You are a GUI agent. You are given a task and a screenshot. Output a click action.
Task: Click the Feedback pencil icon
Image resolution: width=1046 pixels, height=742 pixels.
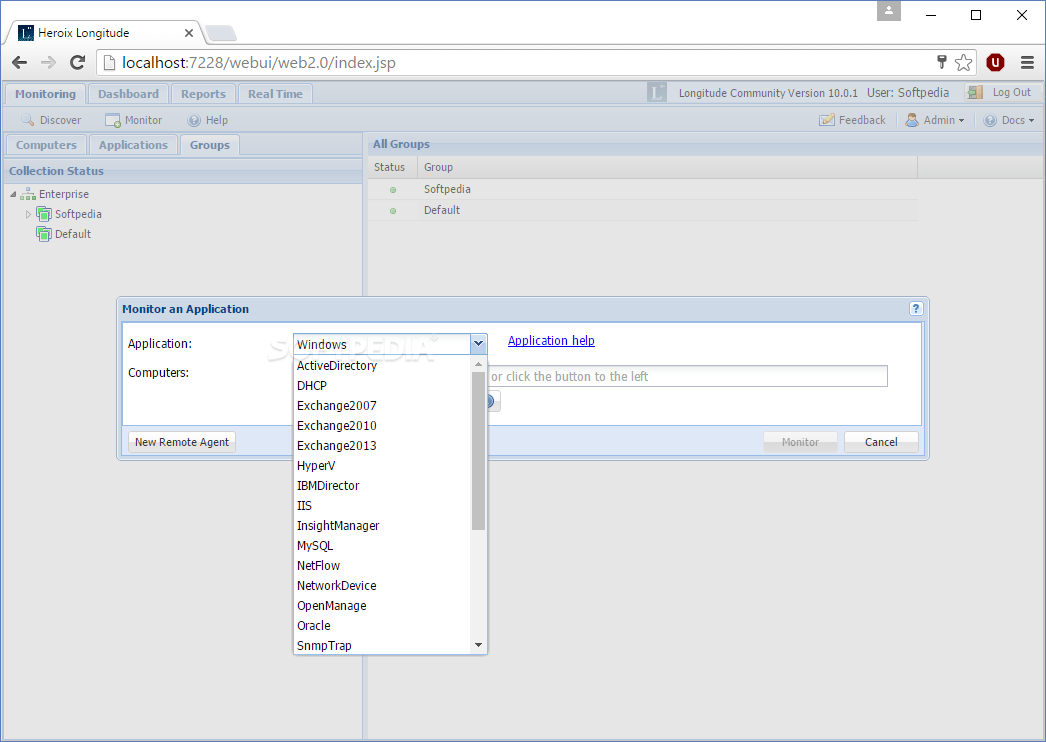827,120
